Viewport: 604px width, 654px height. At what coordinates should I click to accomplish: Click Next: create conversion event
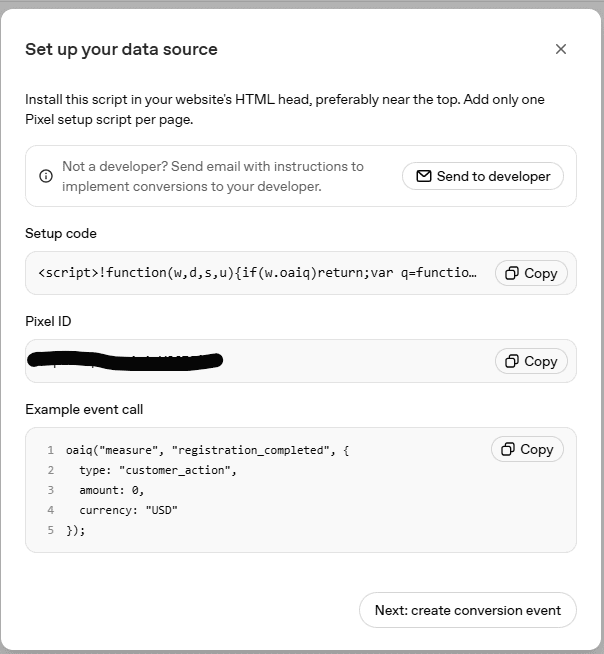coord(468,610)
